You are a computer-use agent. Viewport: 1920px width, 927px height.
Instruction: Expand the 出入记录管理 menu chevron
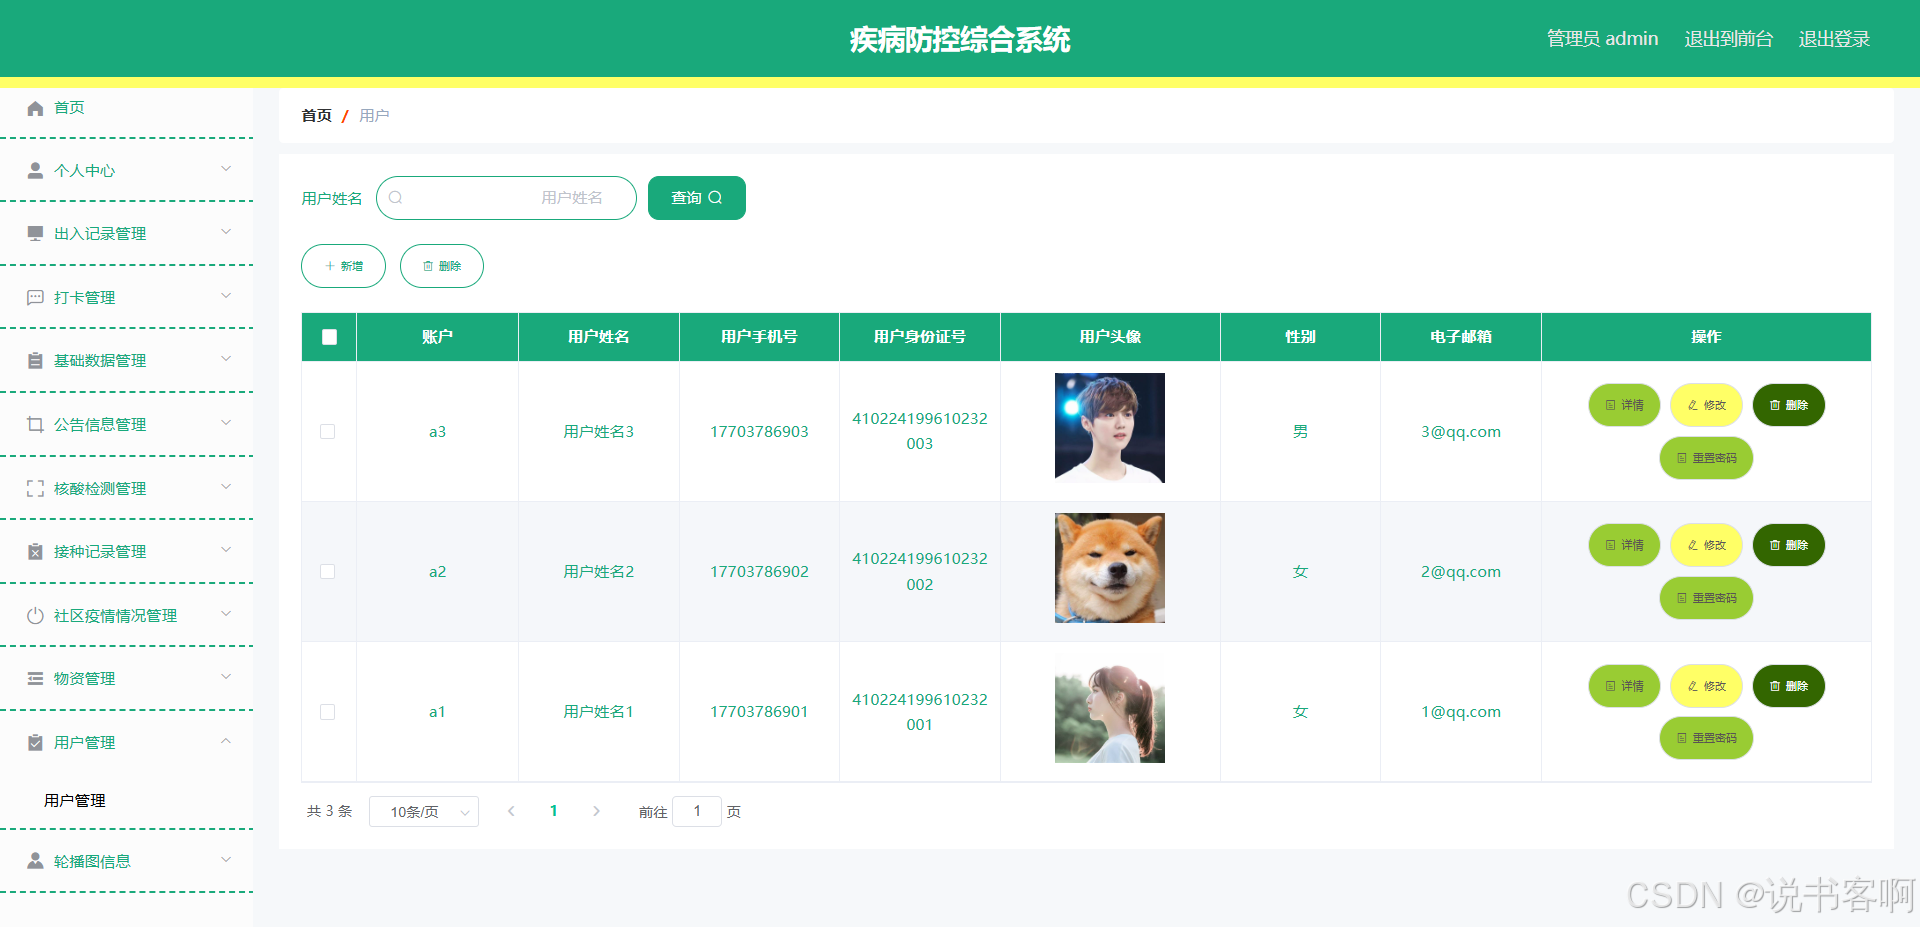pyautogui.click(x=226, y=232)
